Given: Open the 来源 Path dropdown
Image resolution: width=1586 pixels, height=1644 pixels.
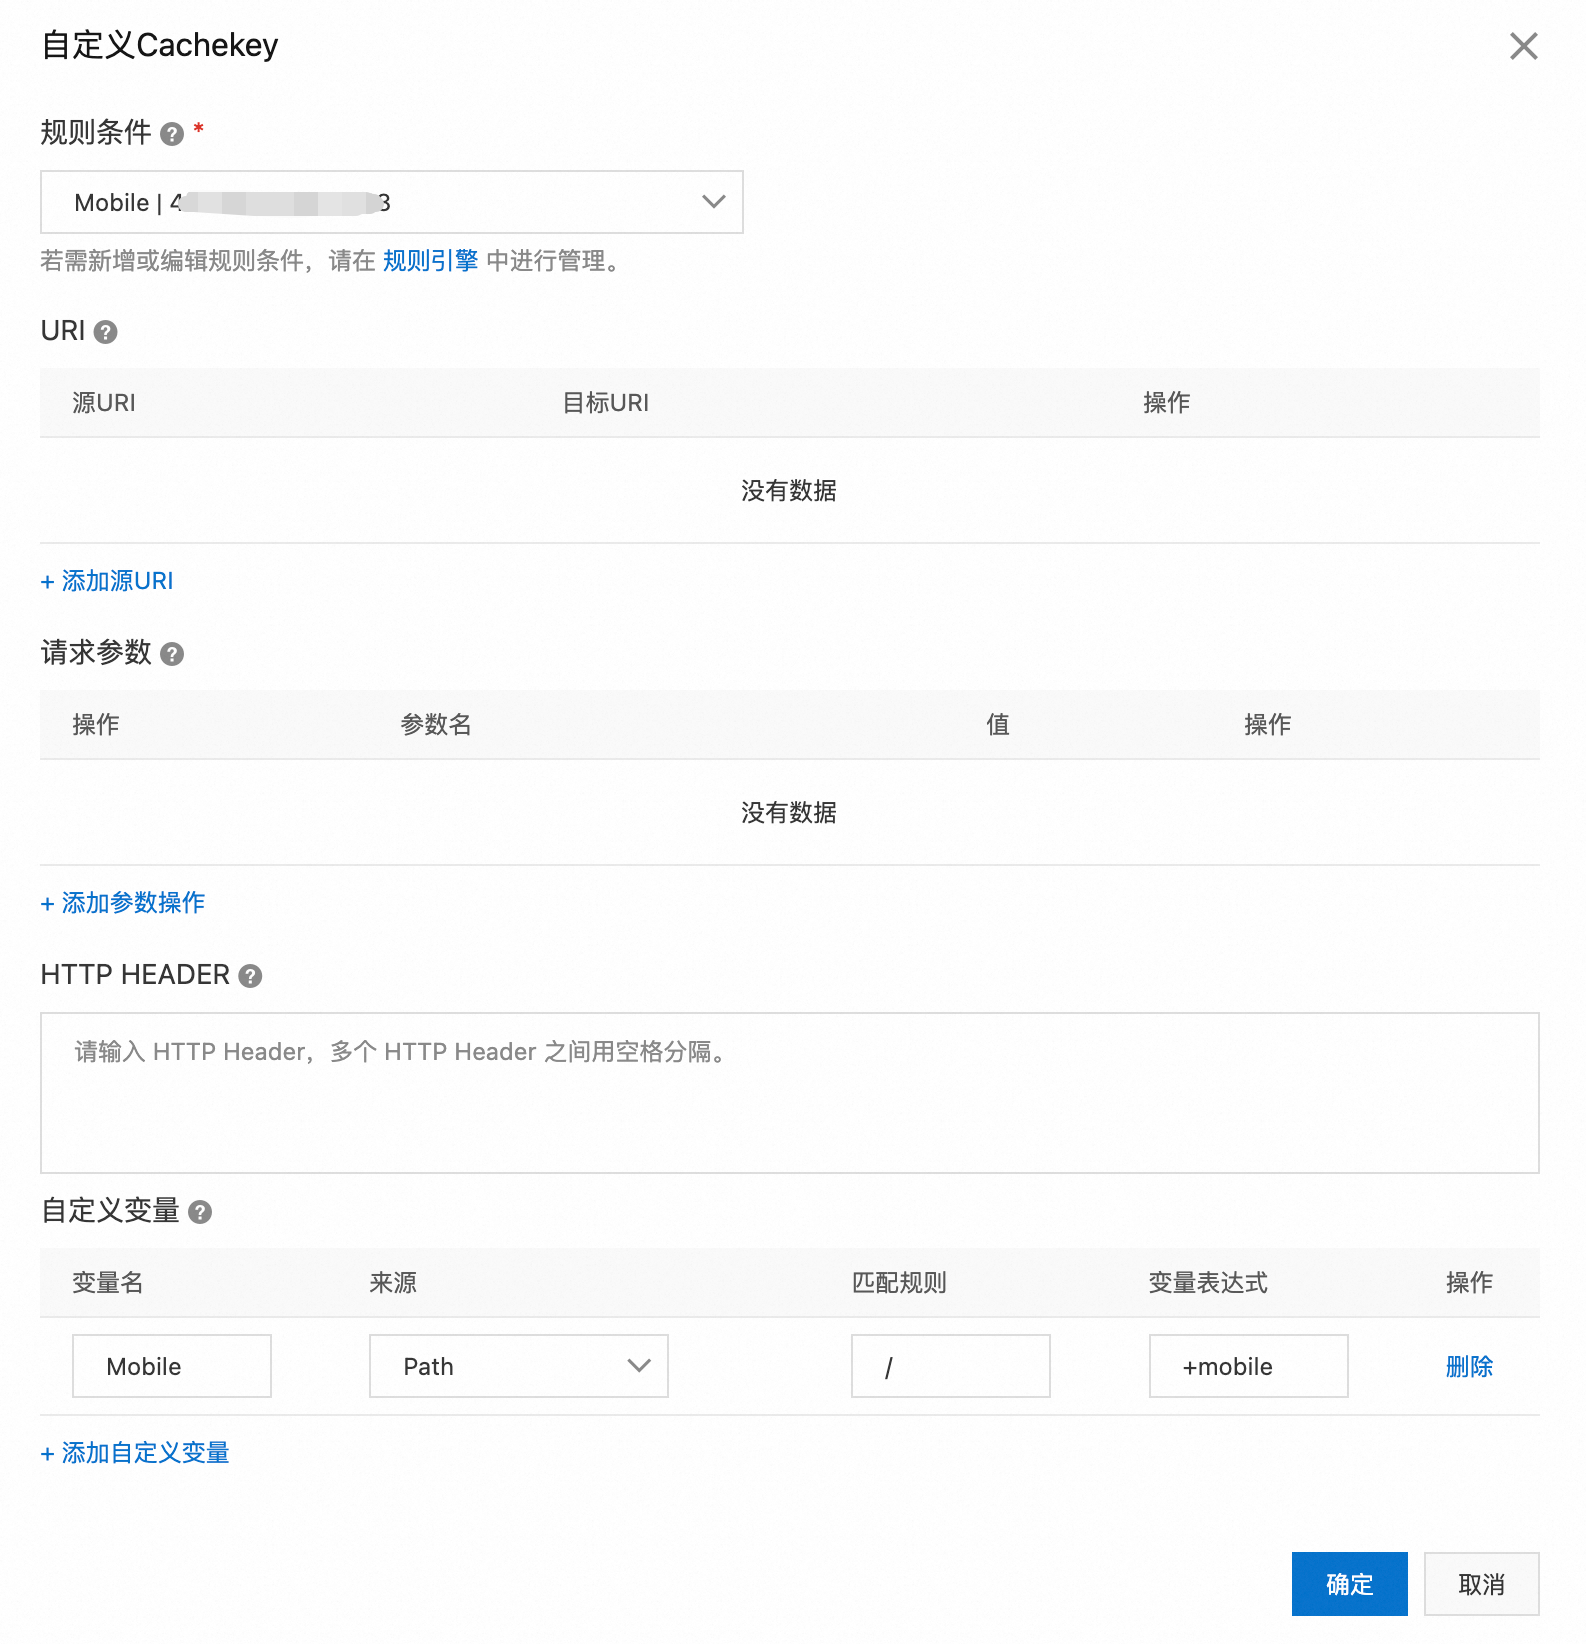Looking at the screenshot, I should tap(519, 1366).
